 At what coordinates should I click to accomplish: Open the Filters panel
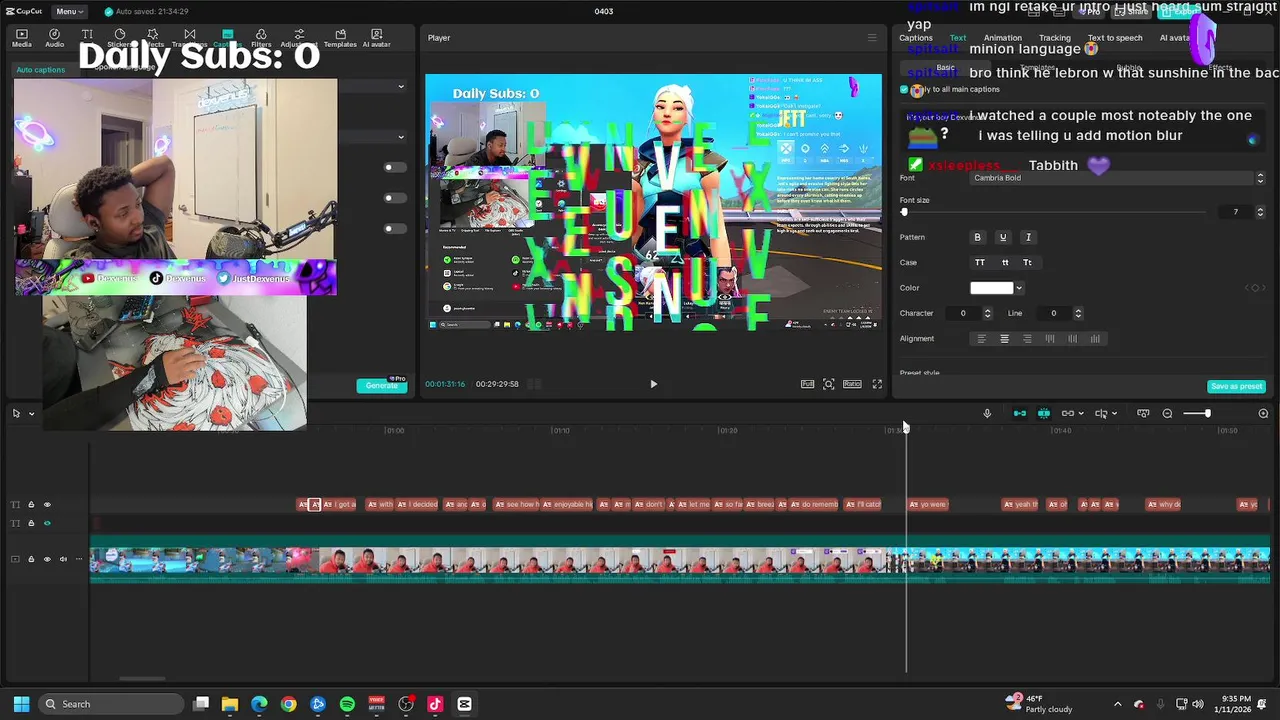coord(261,38)
